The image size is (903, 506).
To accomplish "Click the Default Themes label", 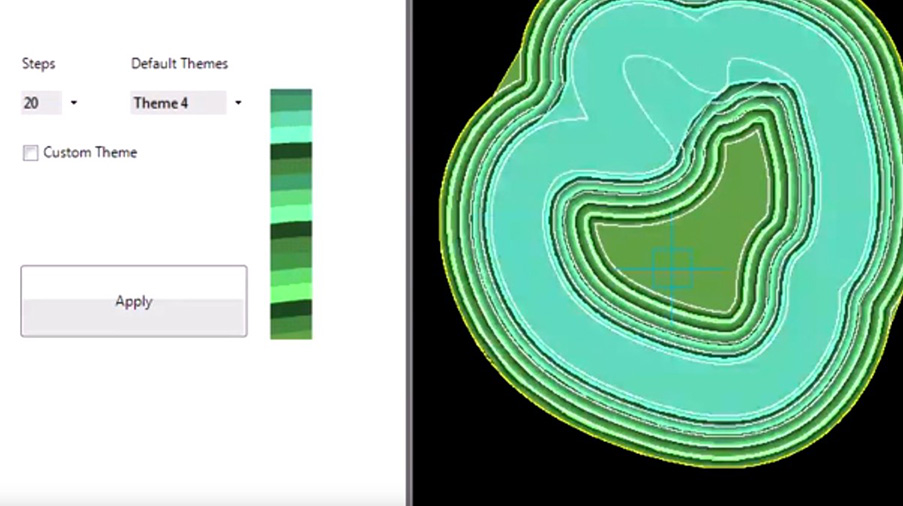I will pyautogui.click(x=180, y=64).
